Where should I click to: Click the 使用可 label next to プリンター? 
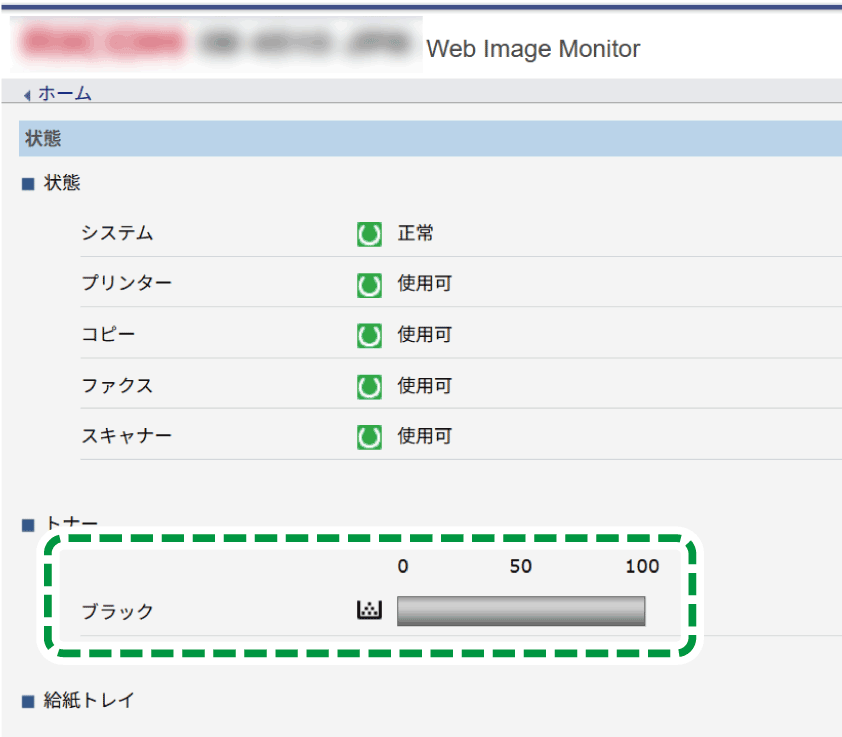point(425,284)
